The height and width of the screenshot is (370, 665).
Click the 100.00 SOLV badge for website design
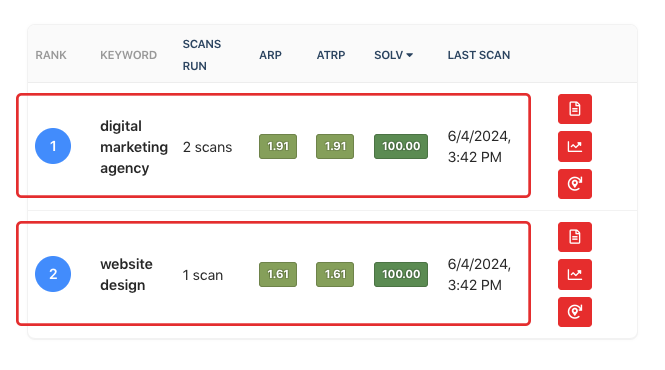[x=401, y=274]
